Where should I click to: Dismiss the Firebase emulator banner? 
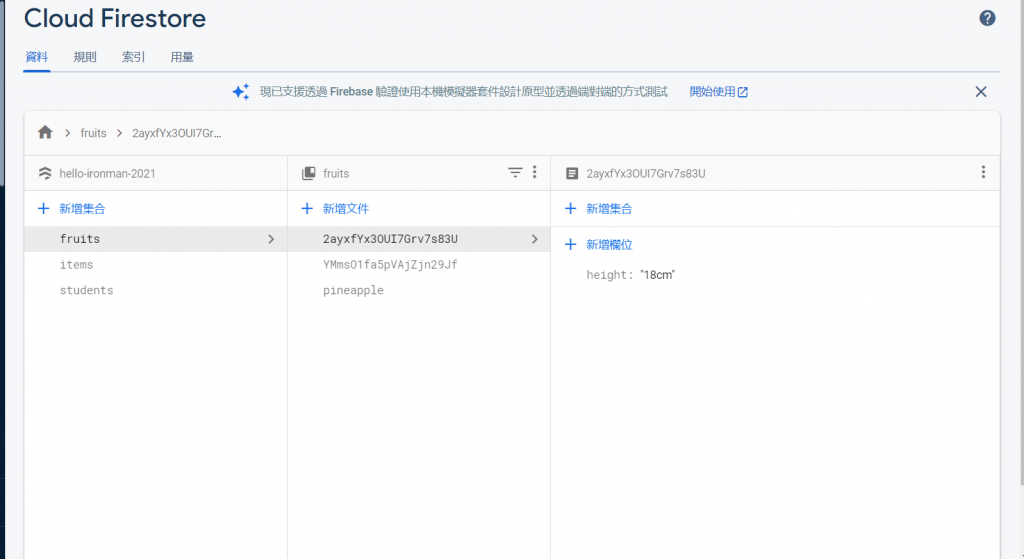pyautogui.click(x=980, y=92)
